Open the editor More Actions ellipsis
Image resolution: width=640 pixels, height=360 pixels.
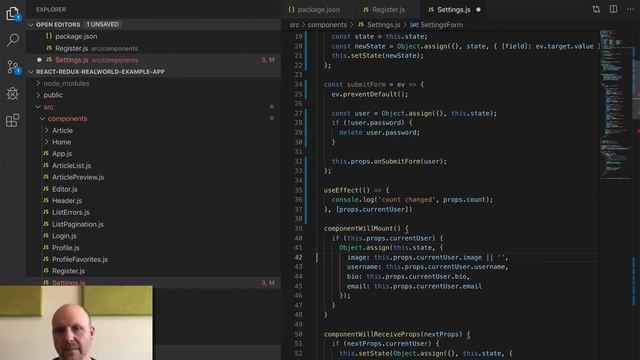pos(630,9)
